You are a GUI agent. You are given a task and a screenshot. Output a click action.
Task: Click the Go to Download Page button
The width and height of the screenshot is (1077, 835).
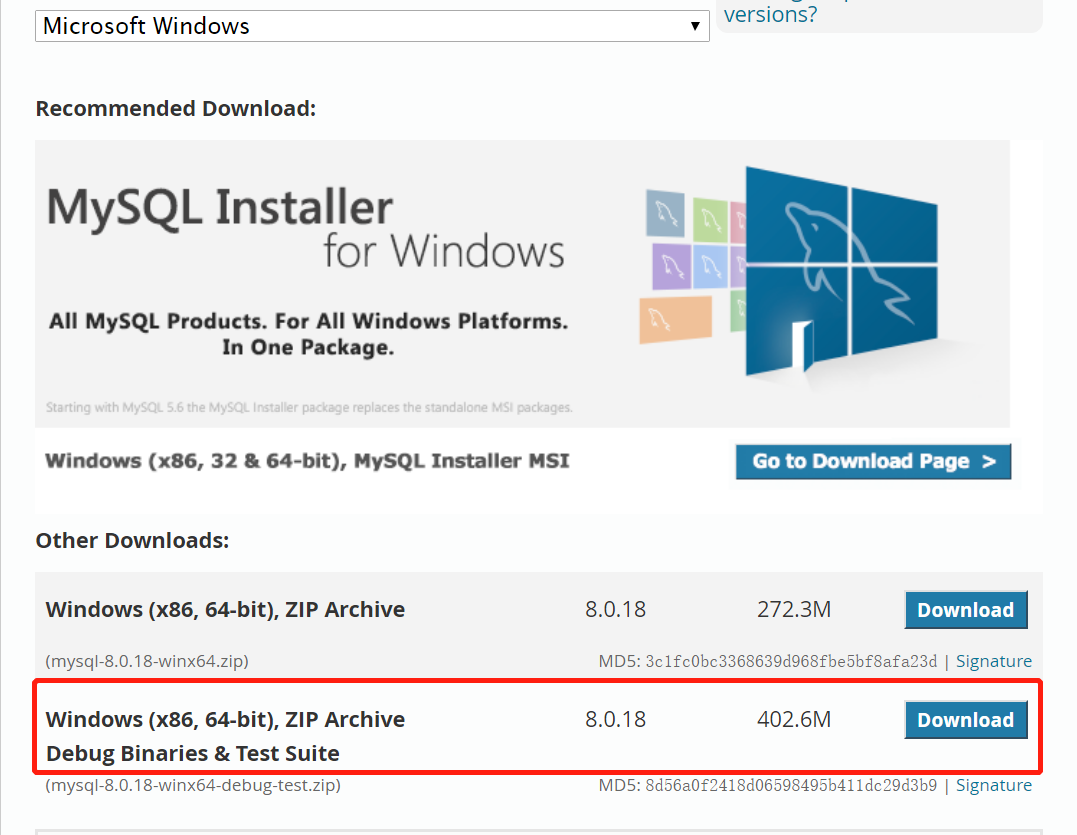point(873,461)
